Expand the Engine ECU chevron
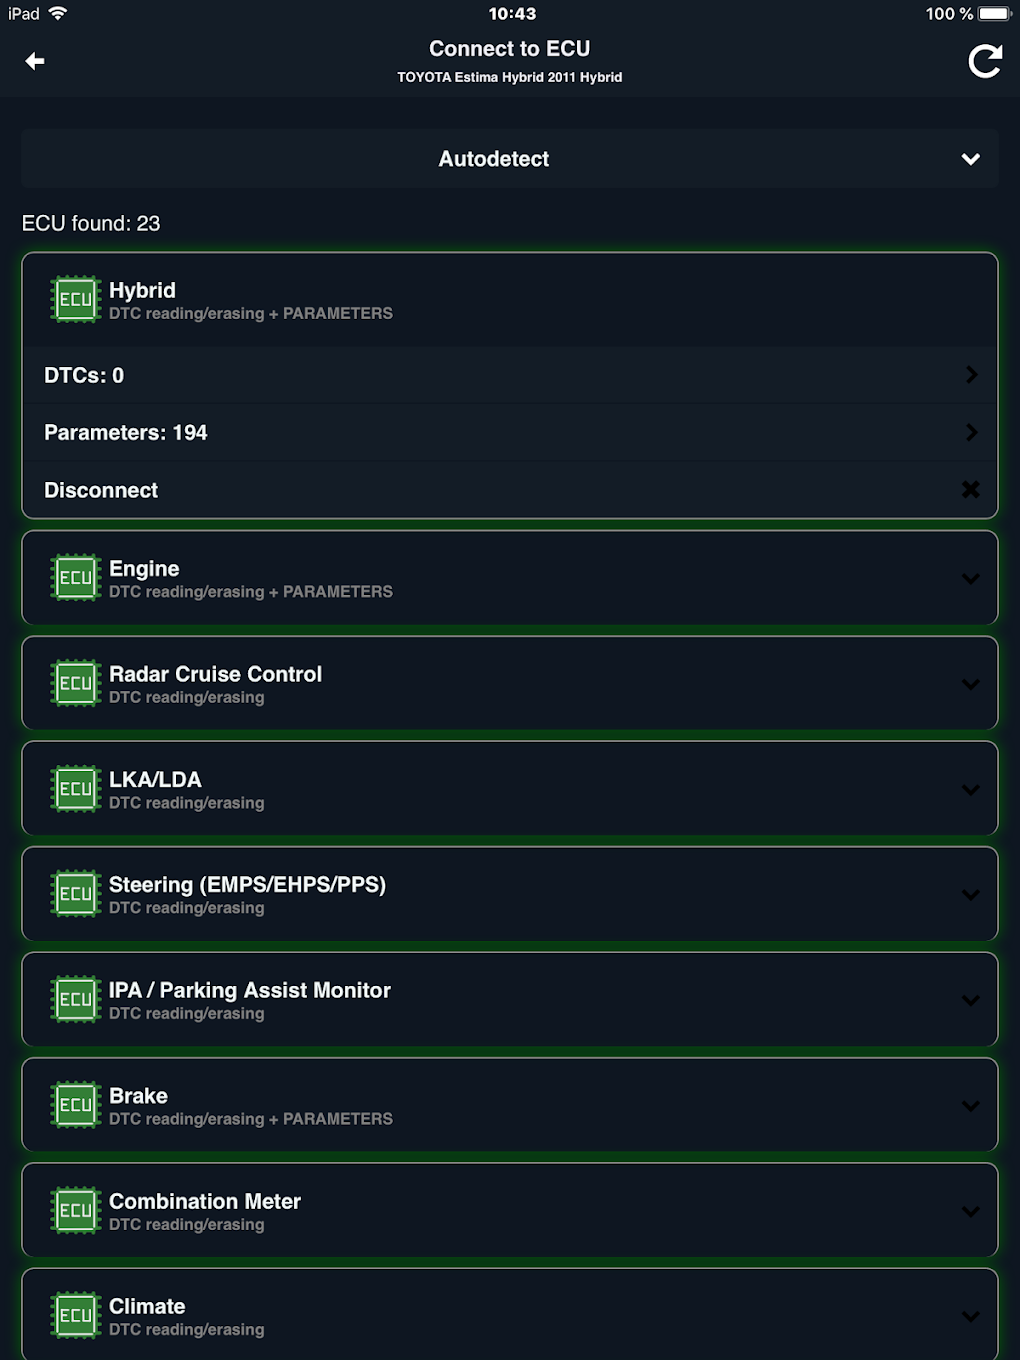 tap(970, 579)
